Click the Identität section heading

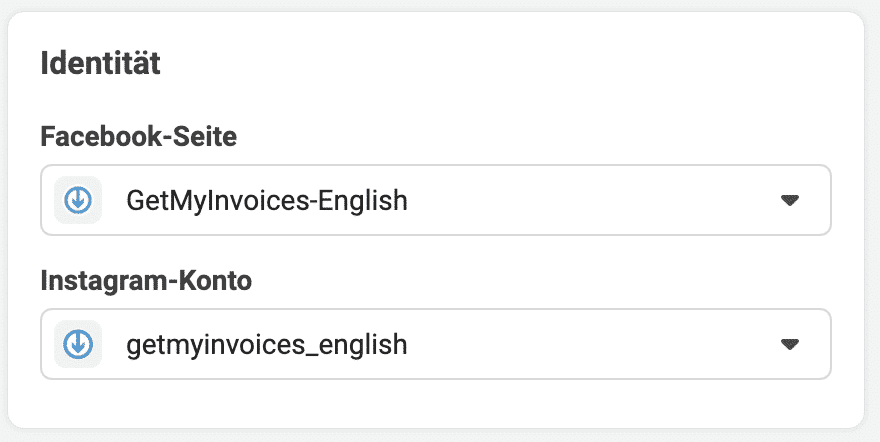point(100,63)
